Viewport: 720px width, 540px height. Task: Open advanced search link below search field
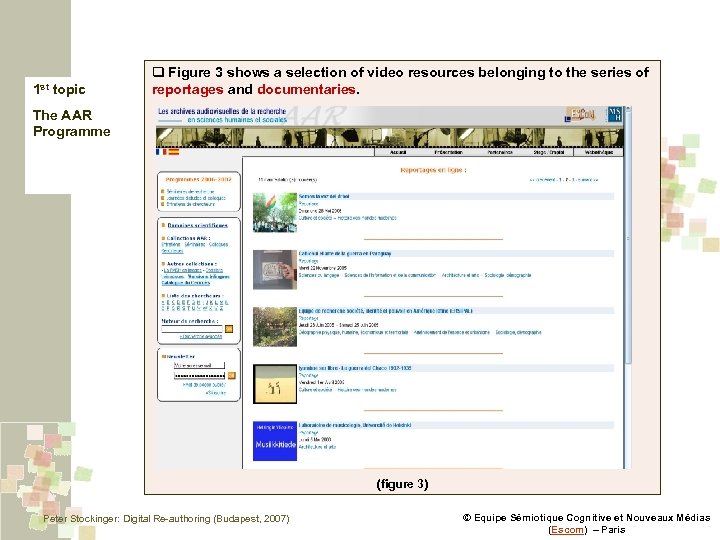point(201,337)
